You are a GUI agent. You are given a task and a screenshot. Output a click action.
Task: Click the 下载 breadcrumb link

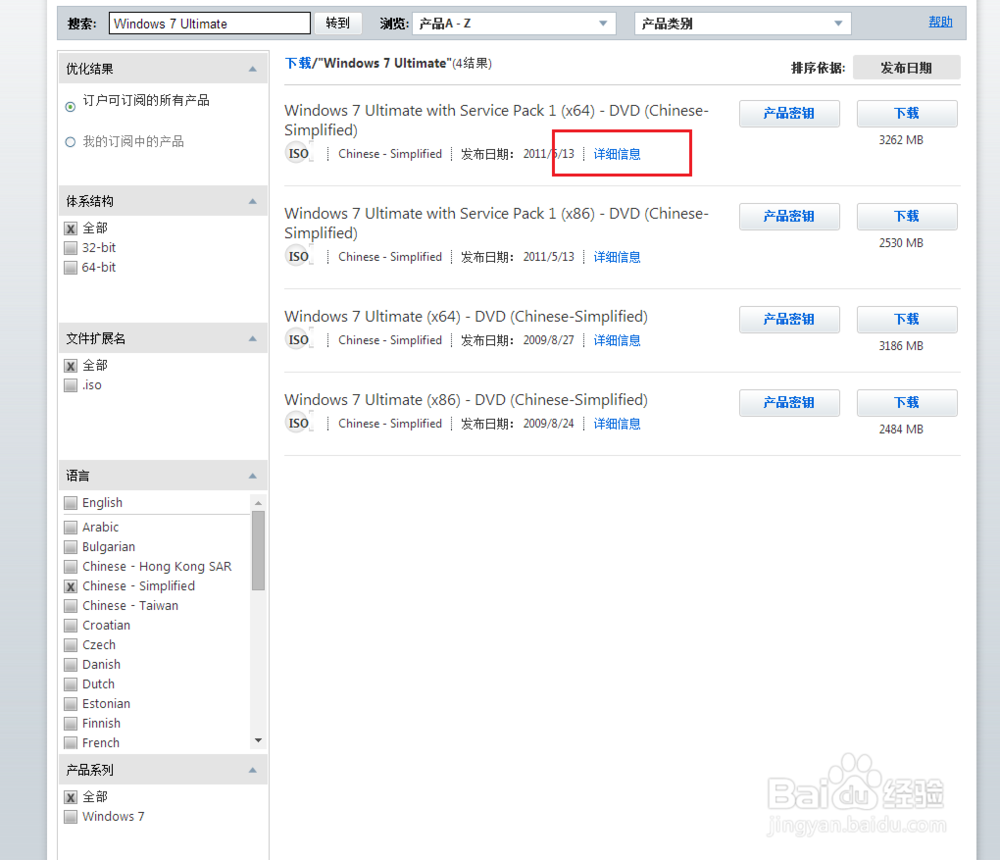pyautogui.click(x=298, y=63)
